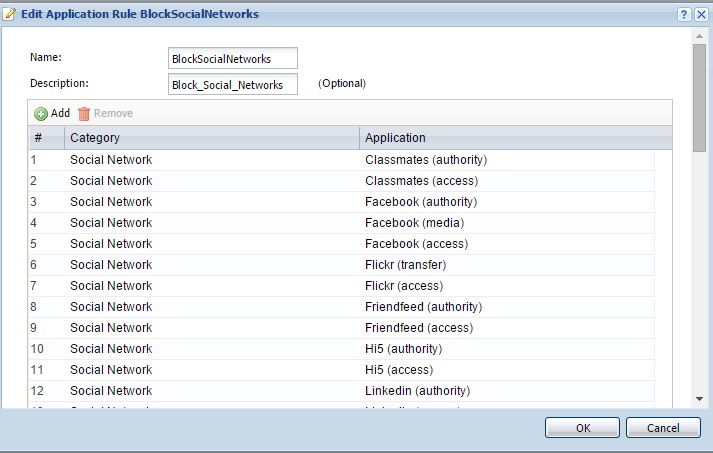Image resolution: width=713 pixels, height=453 pixels.
Task: Select row Flickr (access)
Action: pos(341,286)
